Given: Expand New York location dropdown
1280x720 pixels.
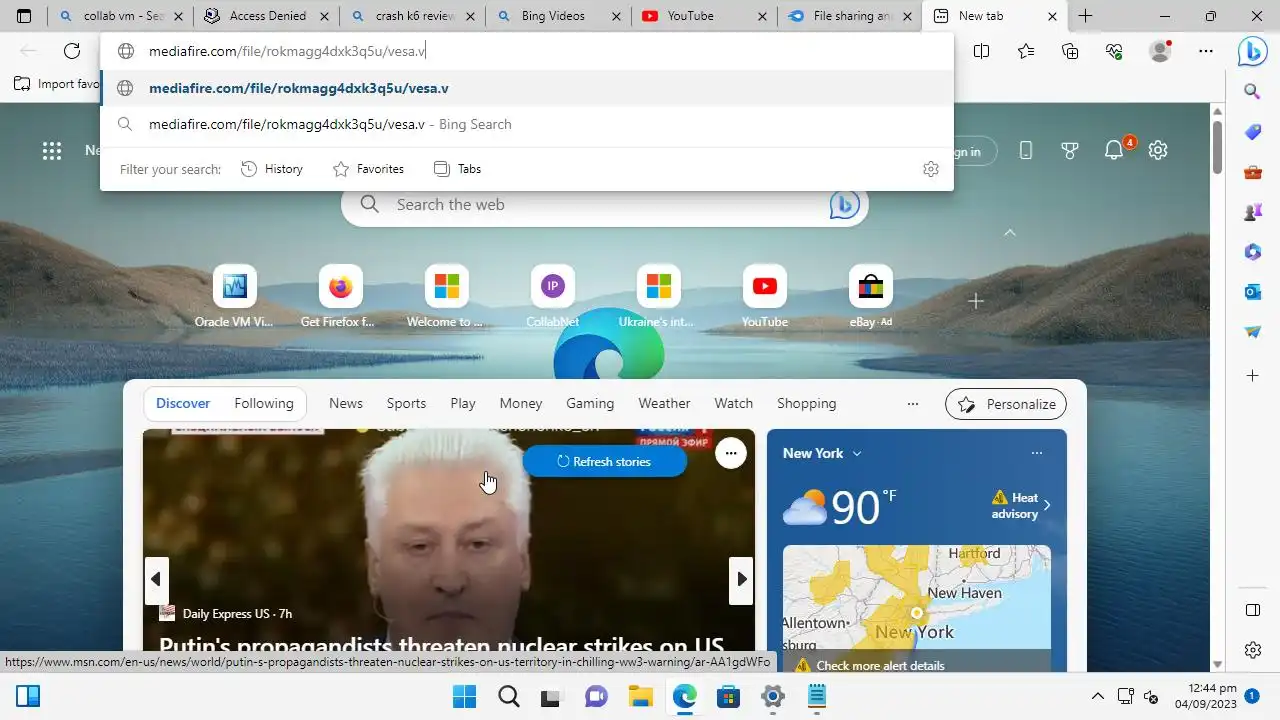Looking at the screenshot, I should click(x=857, y=453).
